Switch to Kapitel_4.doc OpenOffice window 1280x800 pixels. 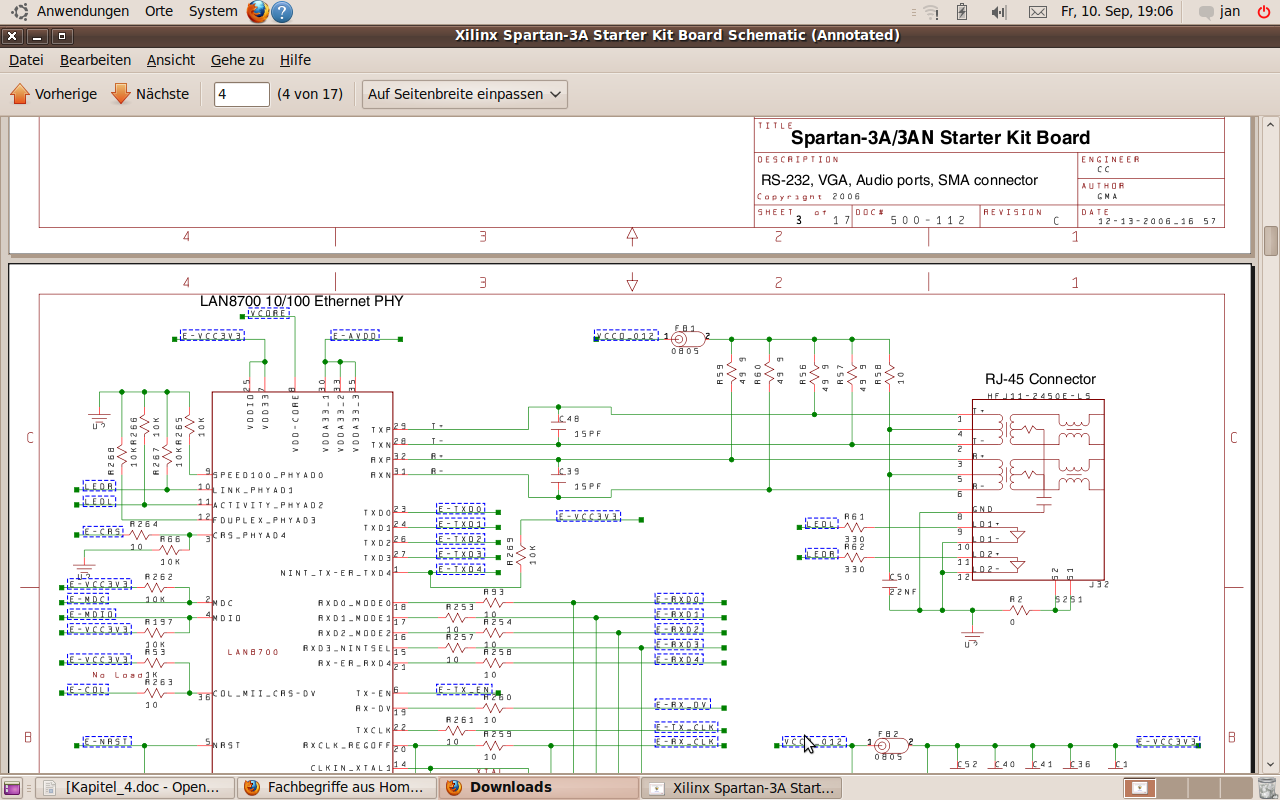[x=135, y=788]
